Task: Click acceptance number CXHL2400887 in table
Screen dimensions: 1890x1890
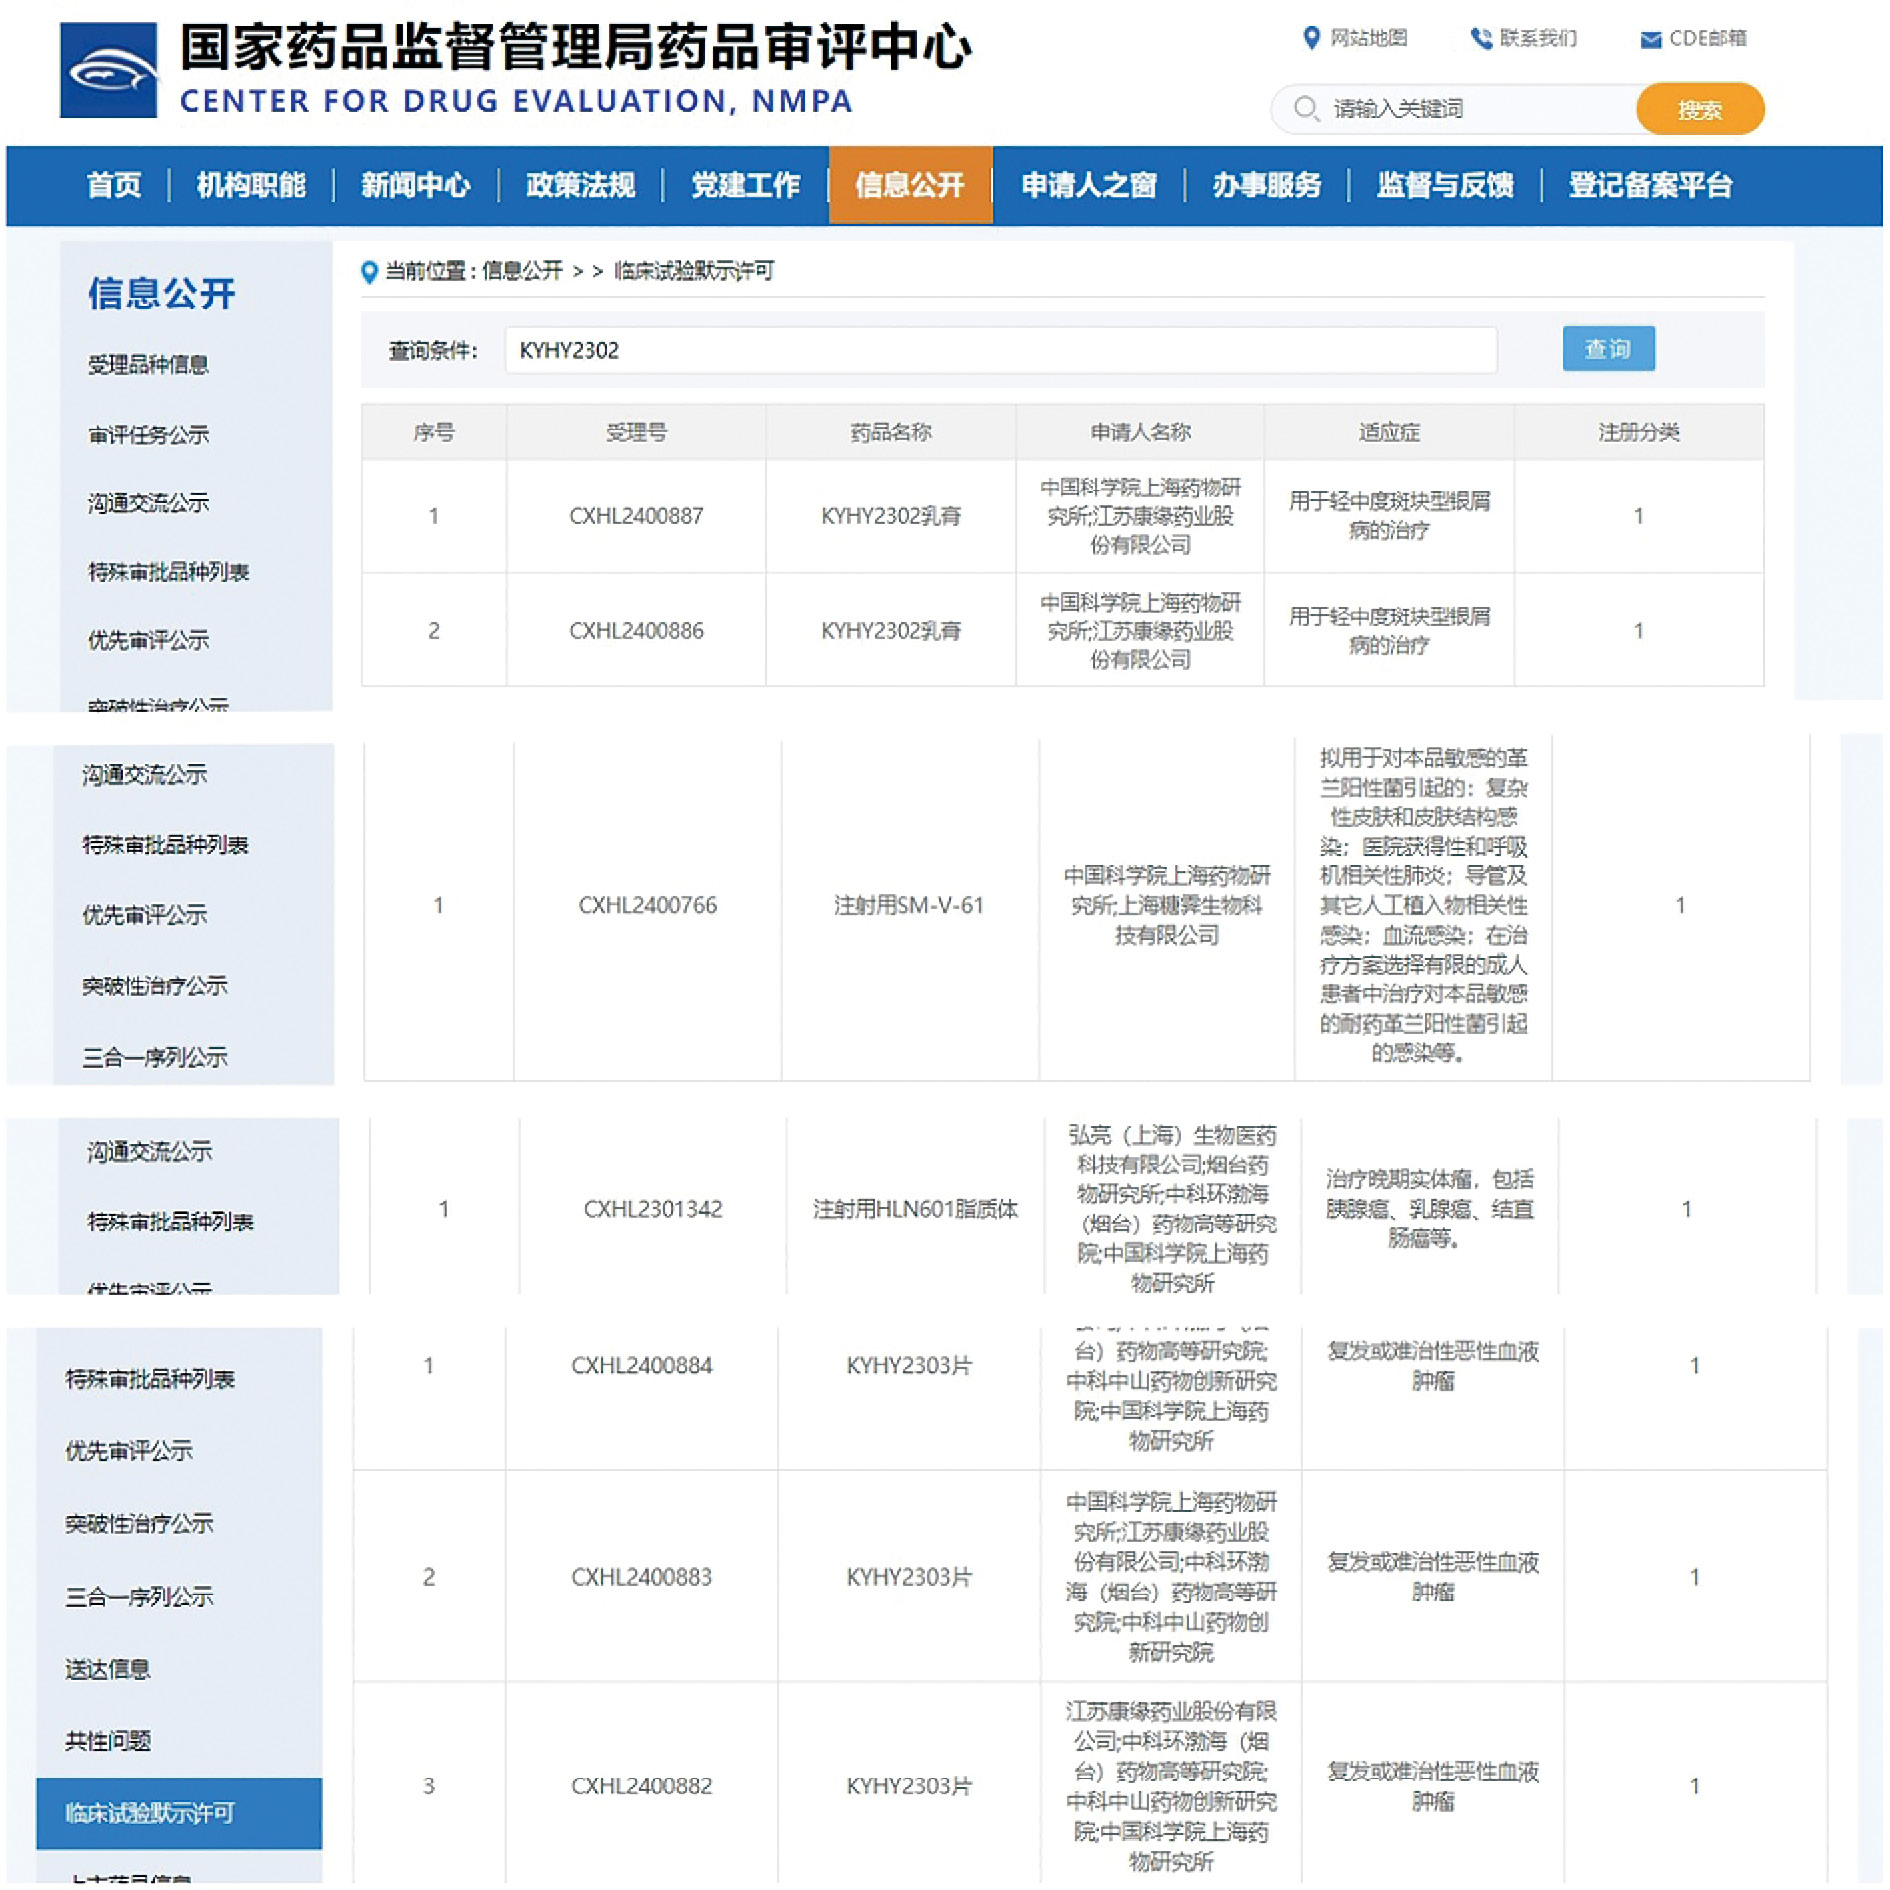Action: [636, 516]
